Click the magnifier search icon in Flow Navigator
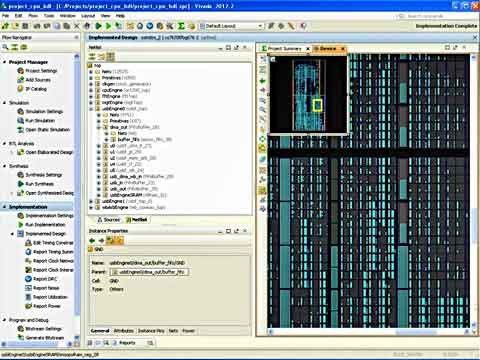This screenshot has height=360, width=480. click(5, 47)
